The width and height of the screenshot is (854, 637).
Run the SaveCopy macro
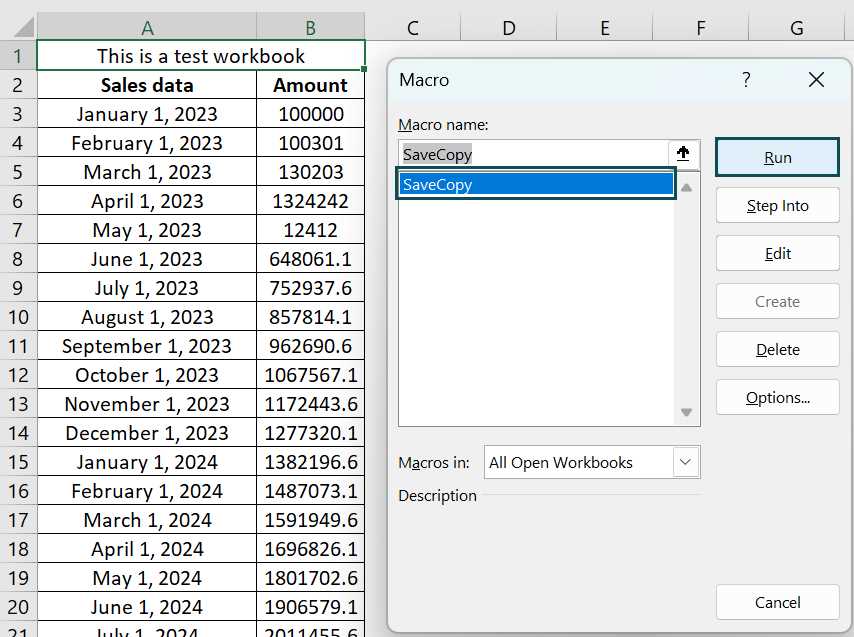pyautogui.click(x=777, y=157)
